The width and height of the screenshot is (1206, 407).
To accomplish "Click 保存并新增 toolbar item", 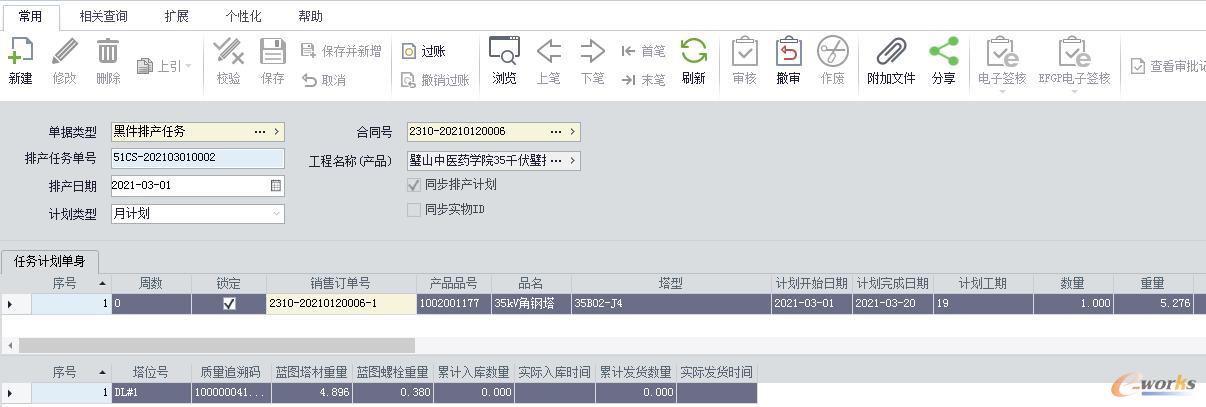I will coord(341,51).
